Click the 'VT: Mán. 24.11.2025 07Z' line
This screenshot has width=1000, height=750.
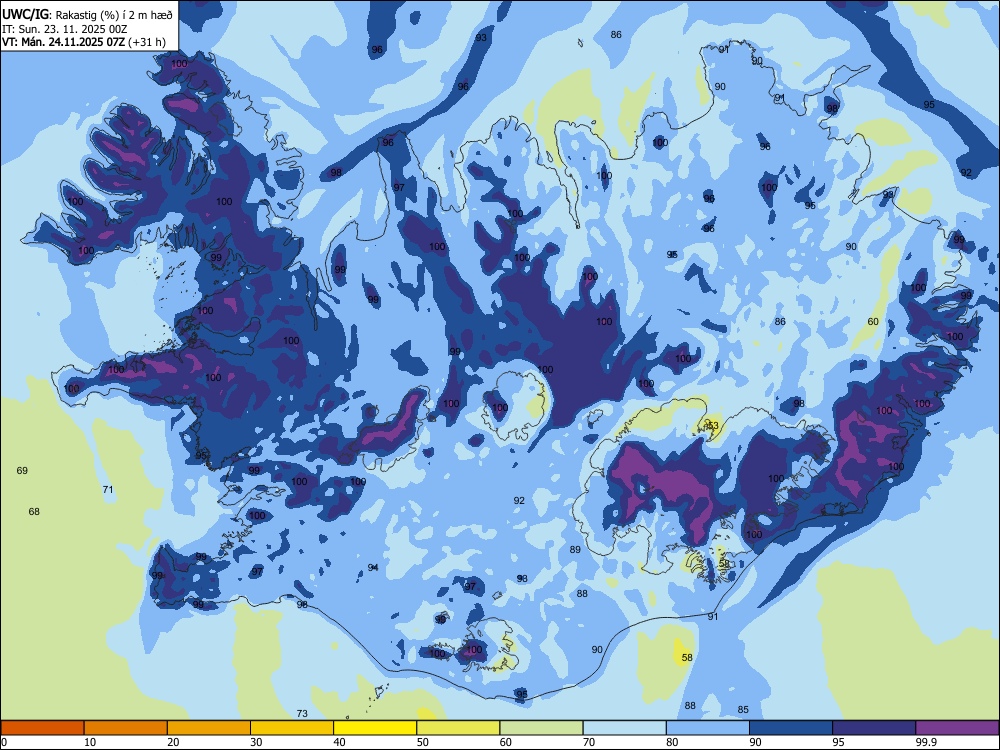[64, 42]
